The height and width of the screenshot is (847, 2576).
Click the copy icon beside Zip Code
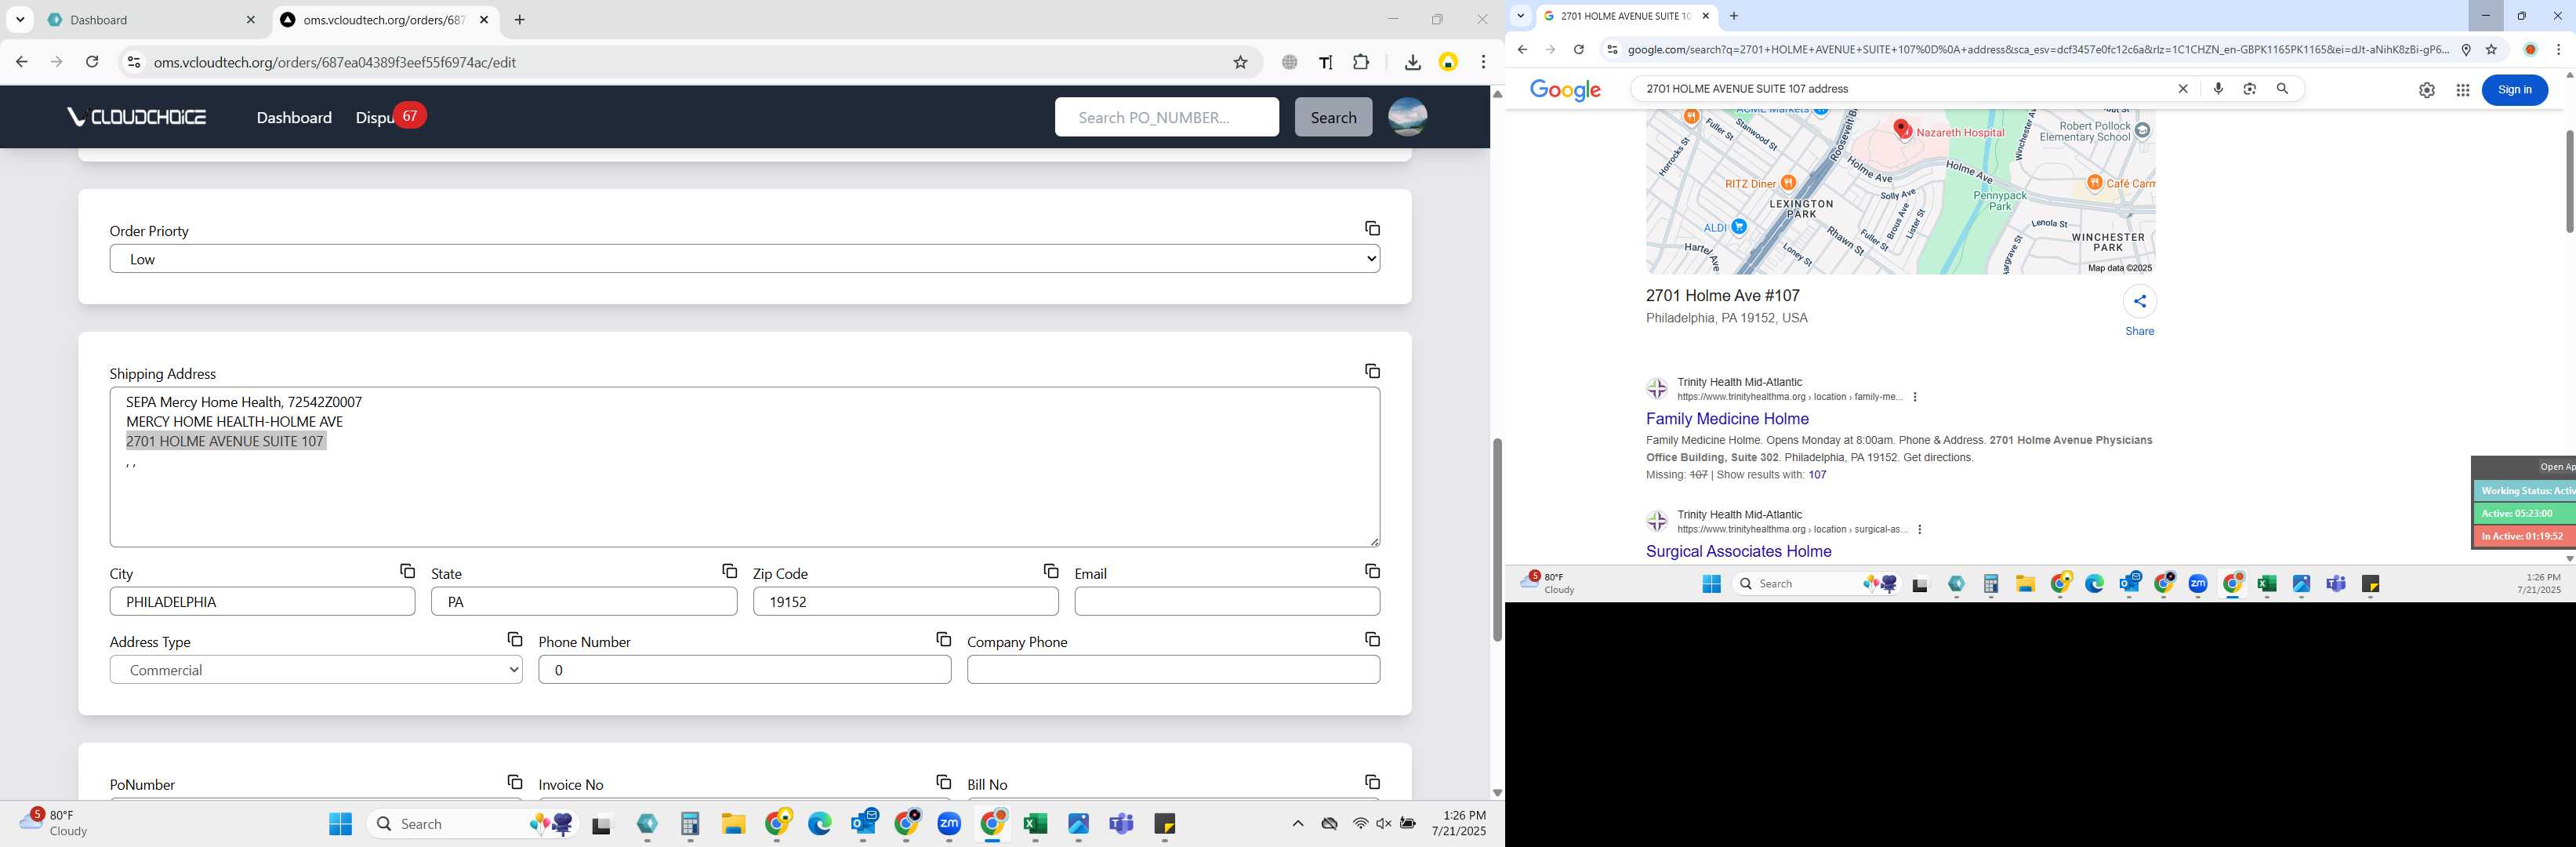click(x=1050, y=571)
